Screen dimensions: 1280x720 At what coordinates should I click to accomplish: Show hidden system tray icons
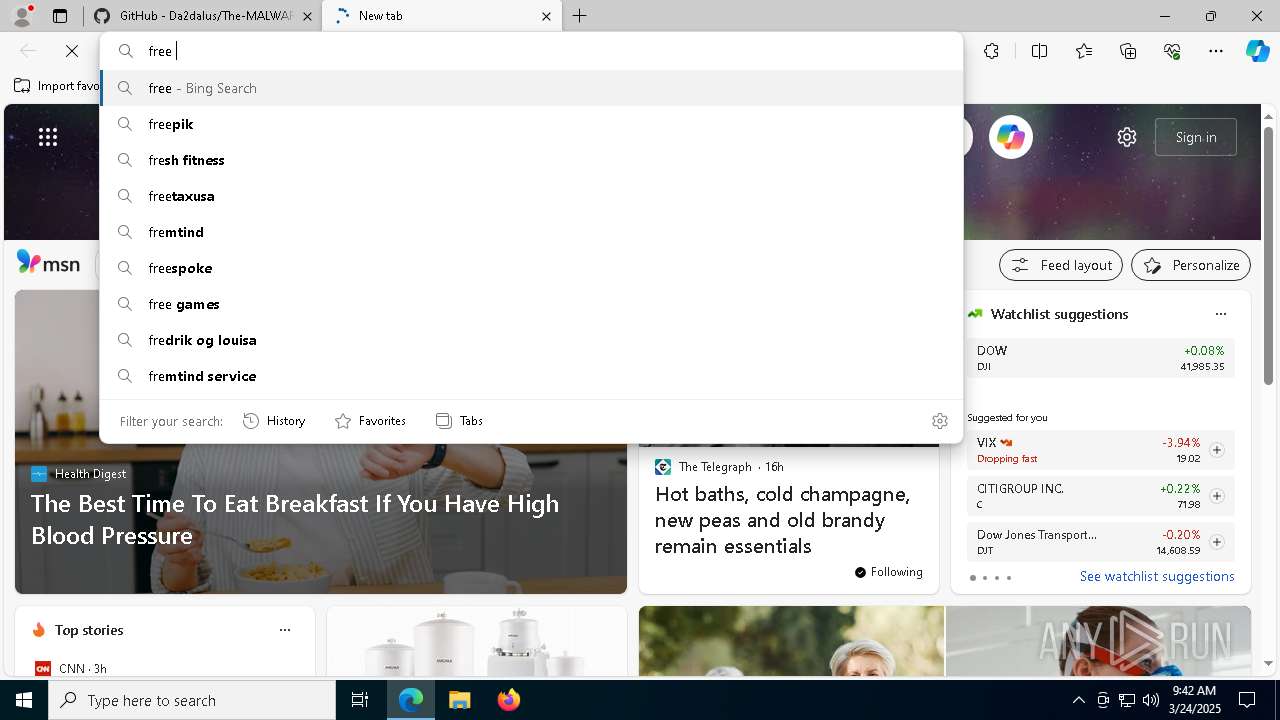pos(1078,700)
